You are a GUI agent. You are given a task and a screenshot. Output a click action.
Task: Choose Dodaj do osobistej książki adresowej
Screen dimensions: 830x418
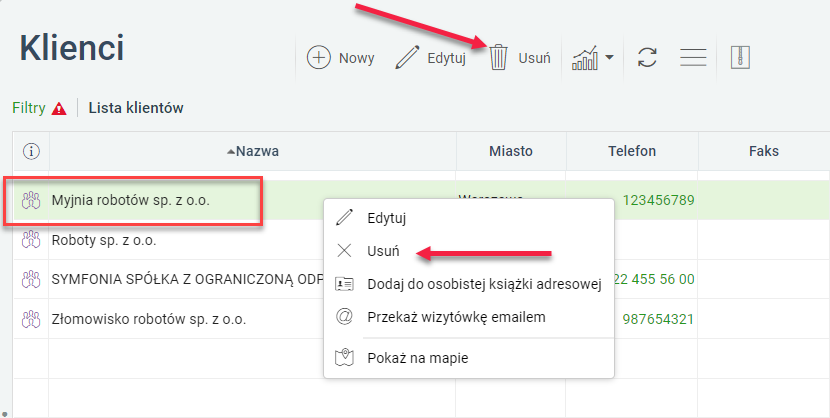click(468, 284)
